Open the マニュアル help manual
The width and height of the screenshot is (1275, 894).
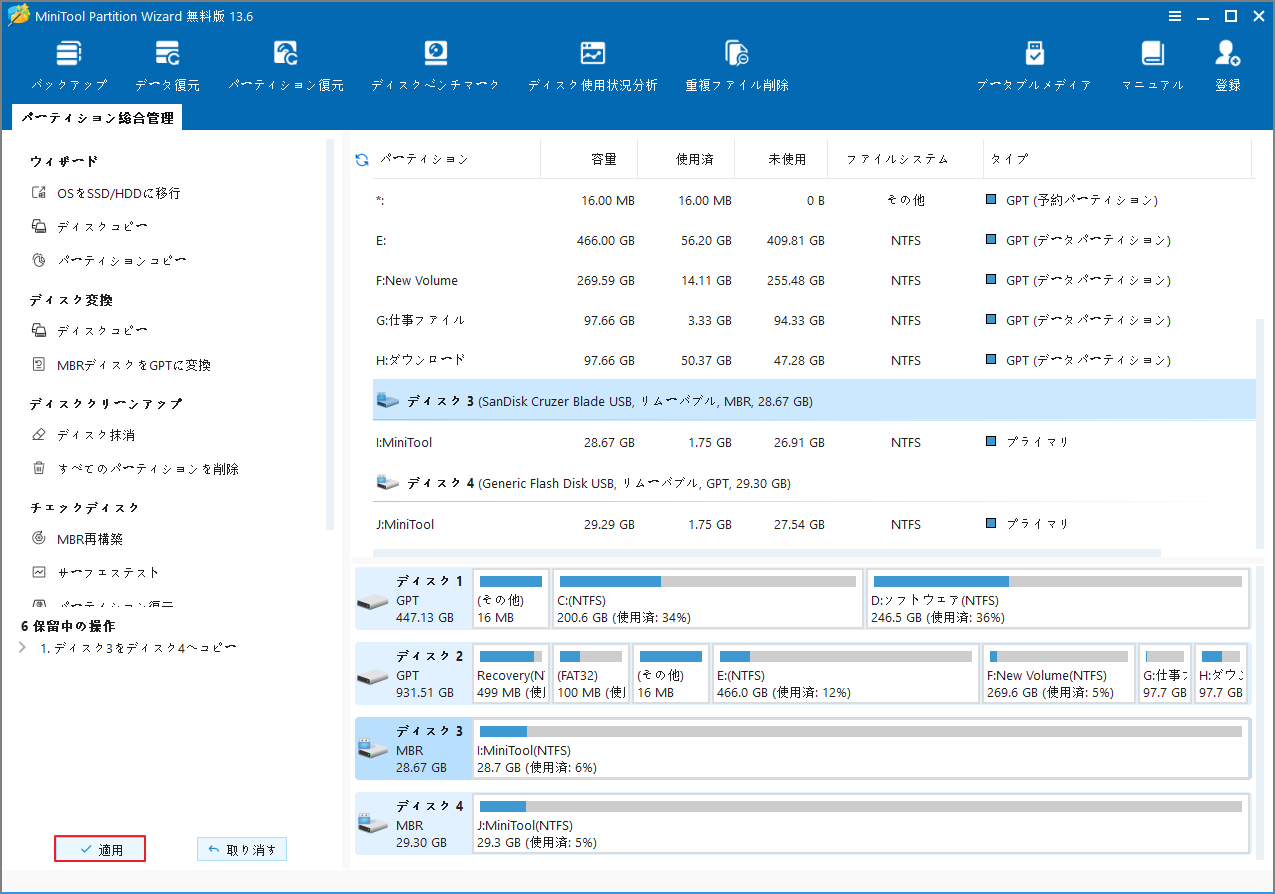click(1152, 62)
